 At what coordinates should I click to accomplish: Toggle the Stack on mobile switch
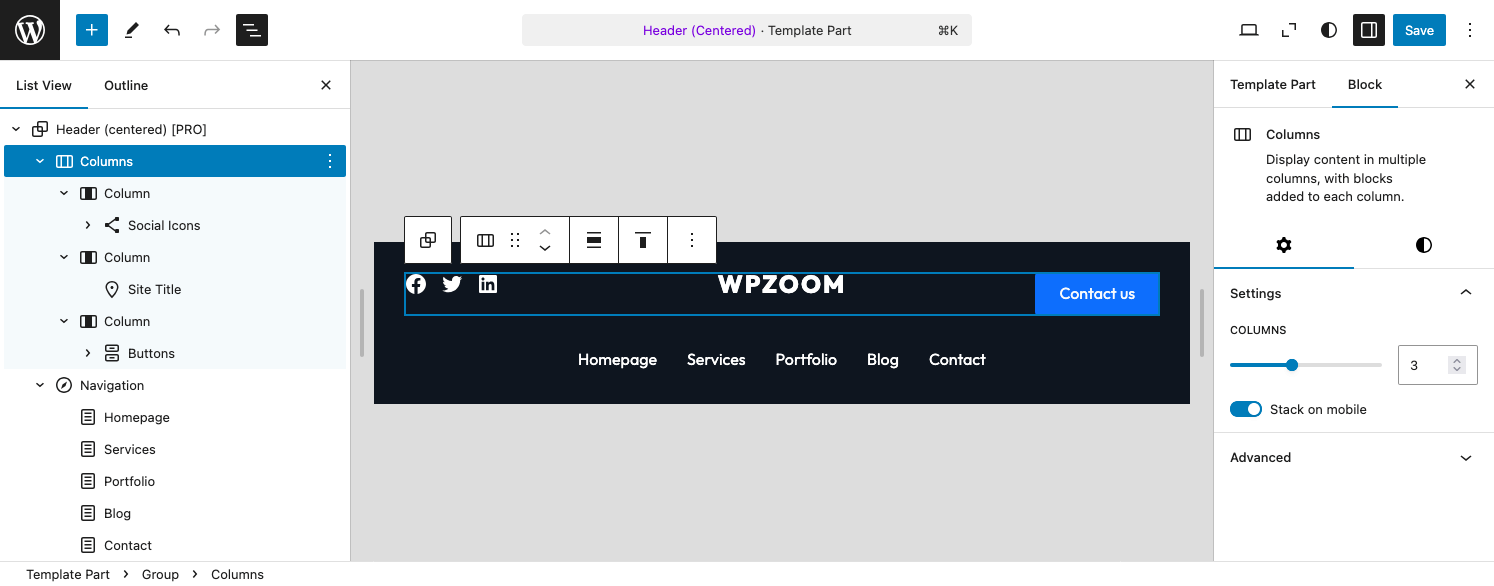click(x=1246, y=409)
